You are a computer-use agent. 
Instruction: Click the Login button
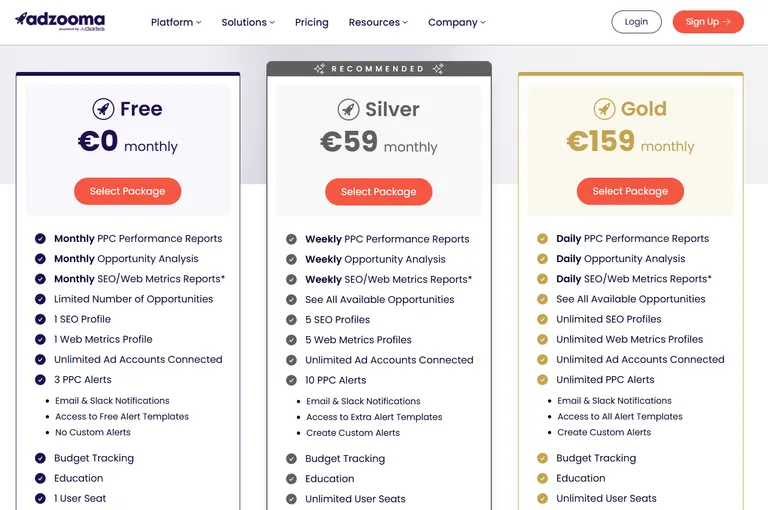[x=636, y=22]
